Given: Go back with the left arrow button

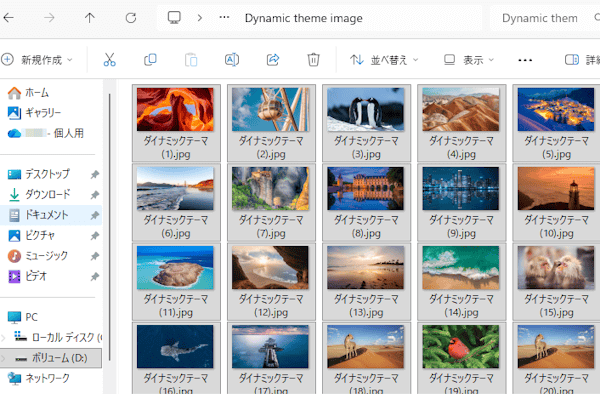Looking at the screenshot, I should 8,18.
